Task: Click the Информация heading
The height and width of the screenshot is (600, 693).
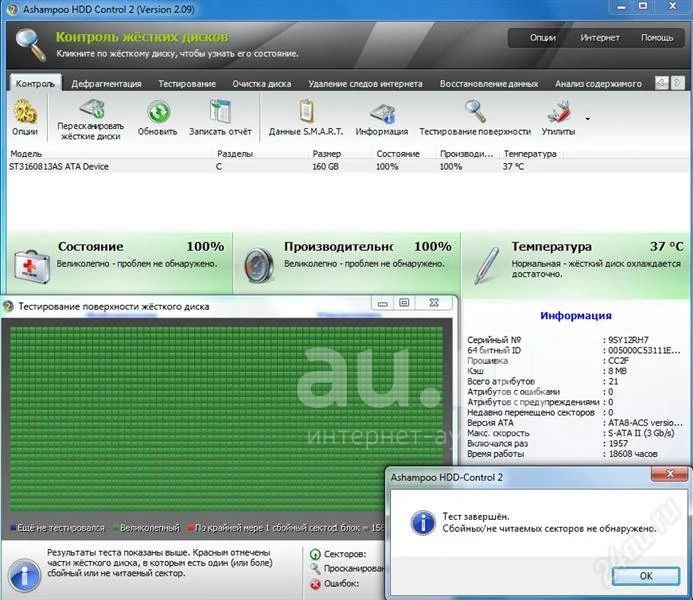Action: point(575,315)
